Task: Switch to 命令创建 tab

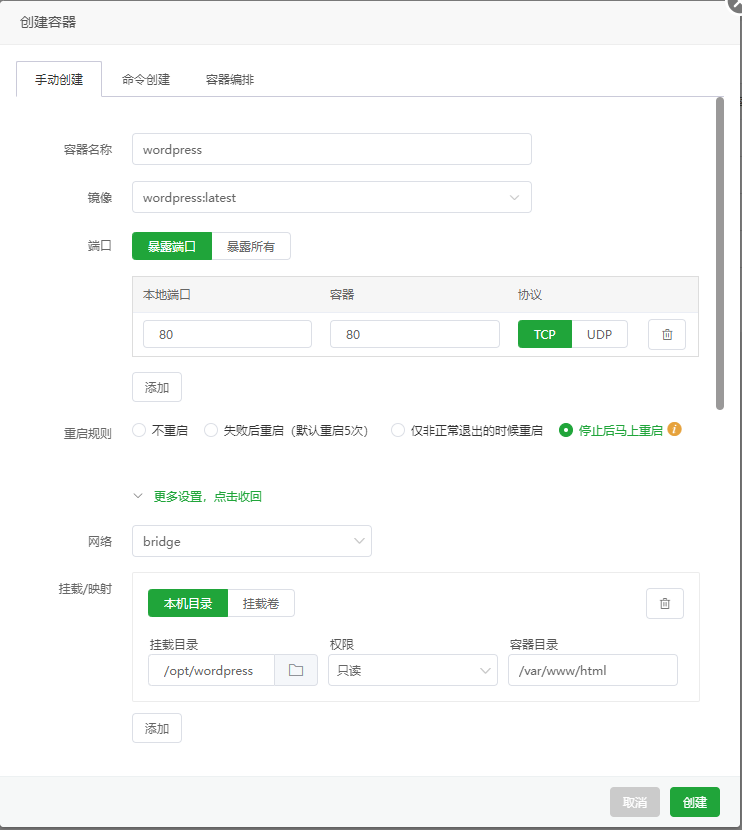Action: point(146,79)
